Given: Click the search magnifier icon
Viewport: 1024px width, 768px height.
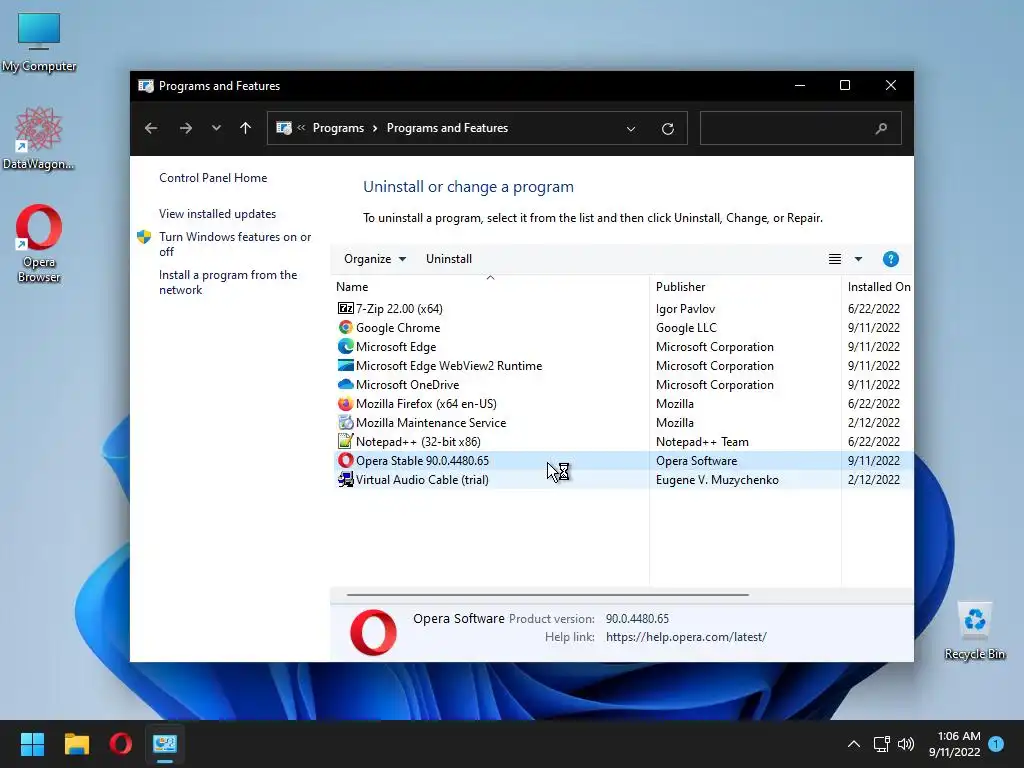Looking at the screenshot, I should 881,128.
